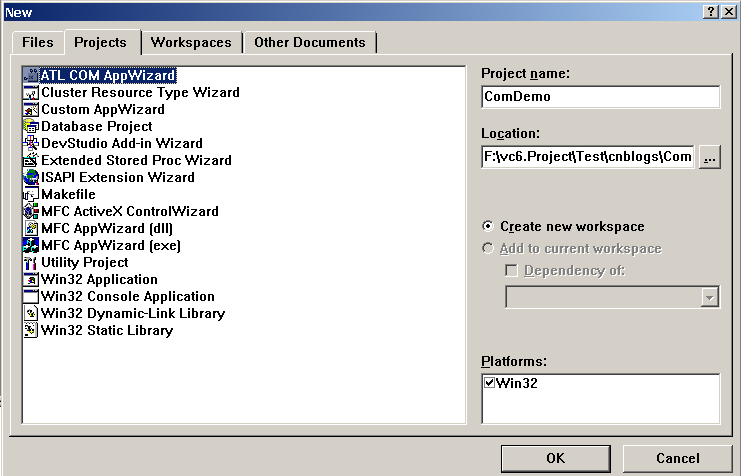Image resolution: width=741 pixels, height=476 pixels.
Task: Select the "Win32 Dynamic-Link Library" text entry
Action: point(133,313)
